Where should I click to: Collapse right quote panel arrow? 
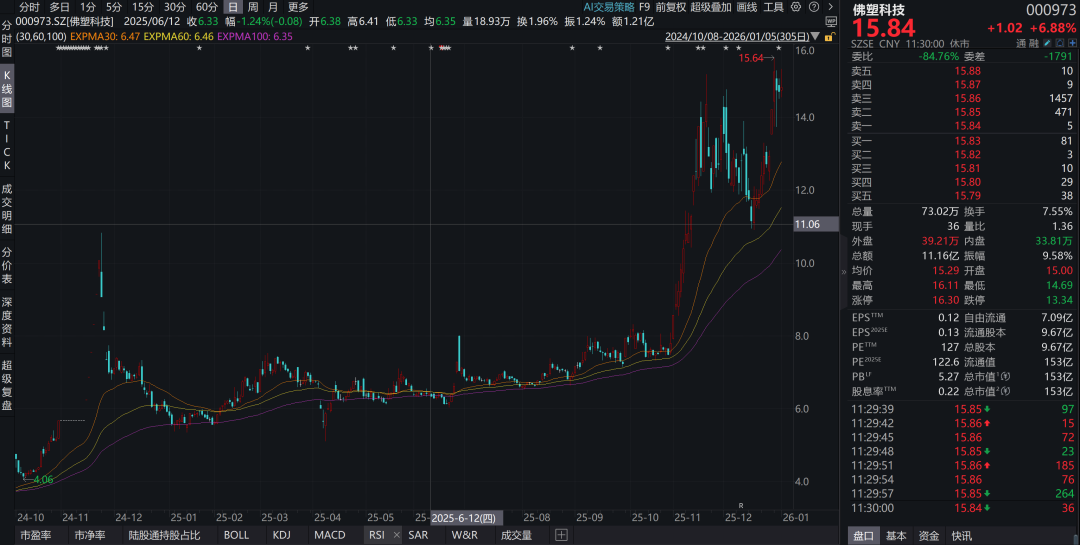point(844,271)
